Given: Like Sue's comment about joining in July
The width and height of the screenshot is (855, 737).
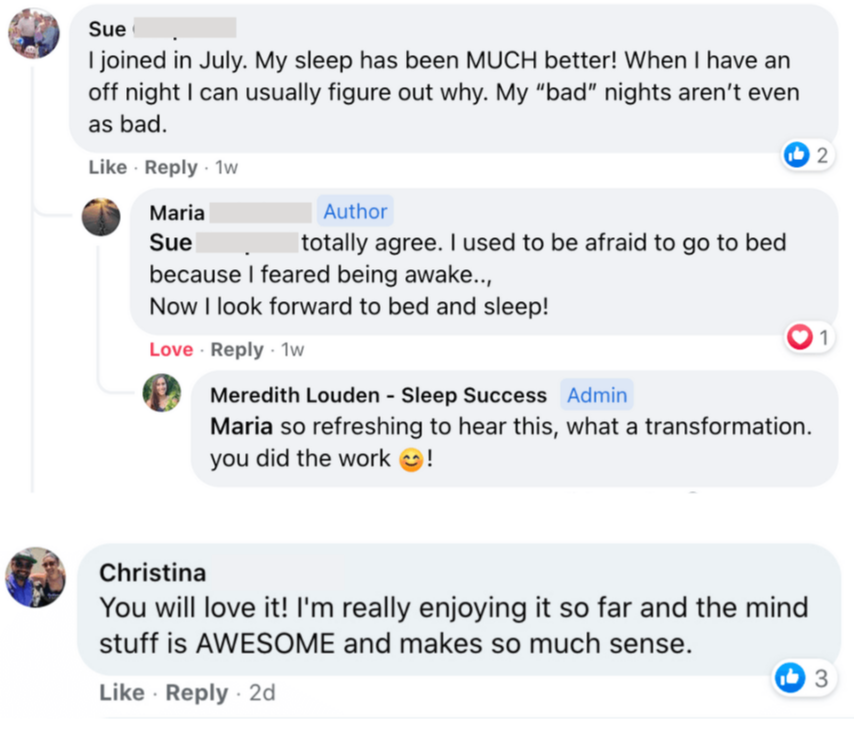Looking at the screenshot, I should (x=107, y=167).
